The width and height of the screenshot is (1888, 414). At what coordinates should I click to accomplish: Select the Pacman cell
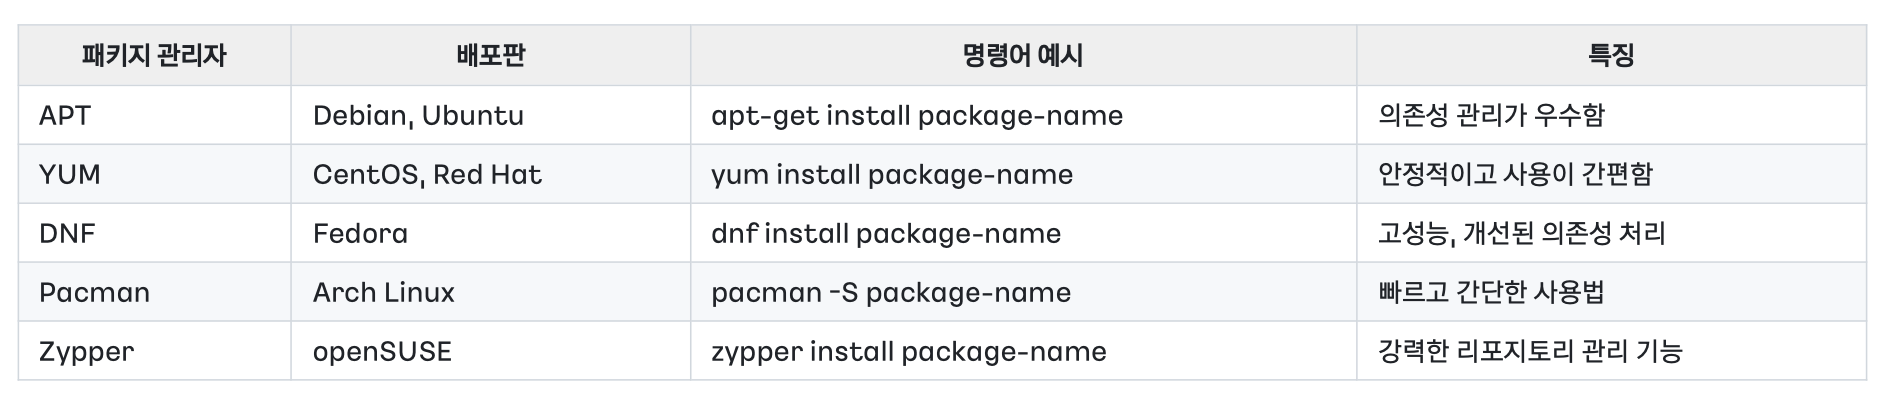click(94, 293)
